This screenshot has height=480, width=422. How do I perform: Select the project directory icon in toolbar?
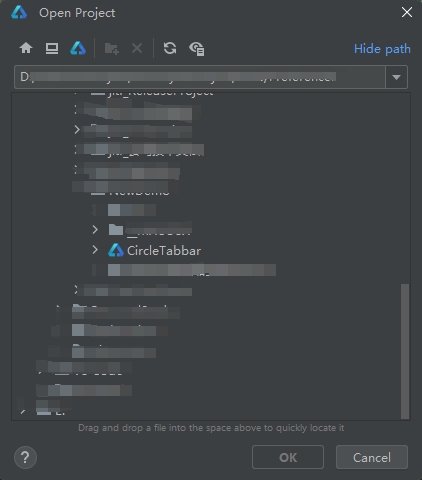(78, 48)
